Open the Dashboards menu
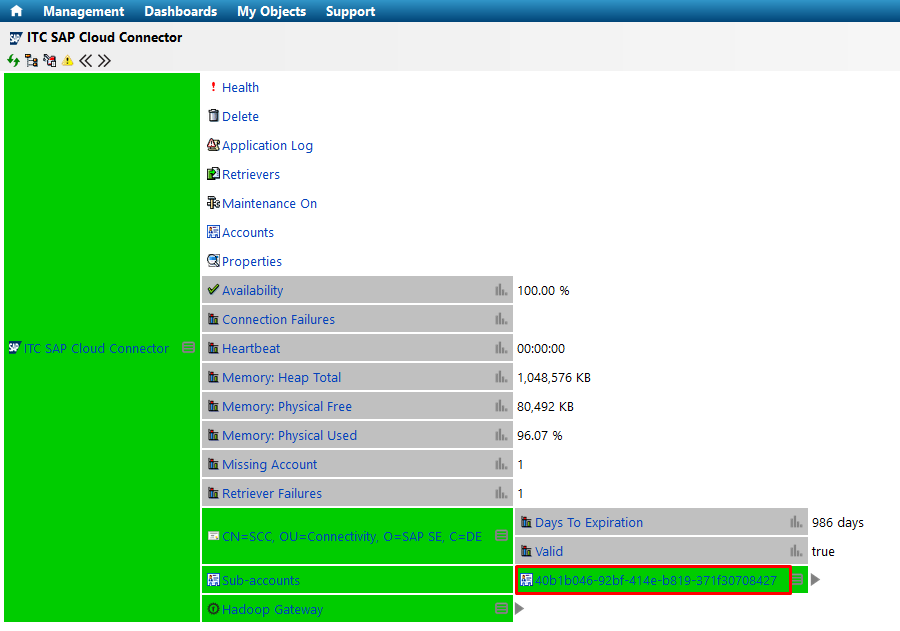This screenshot has height=631, width=900. [x=180, y=11]
